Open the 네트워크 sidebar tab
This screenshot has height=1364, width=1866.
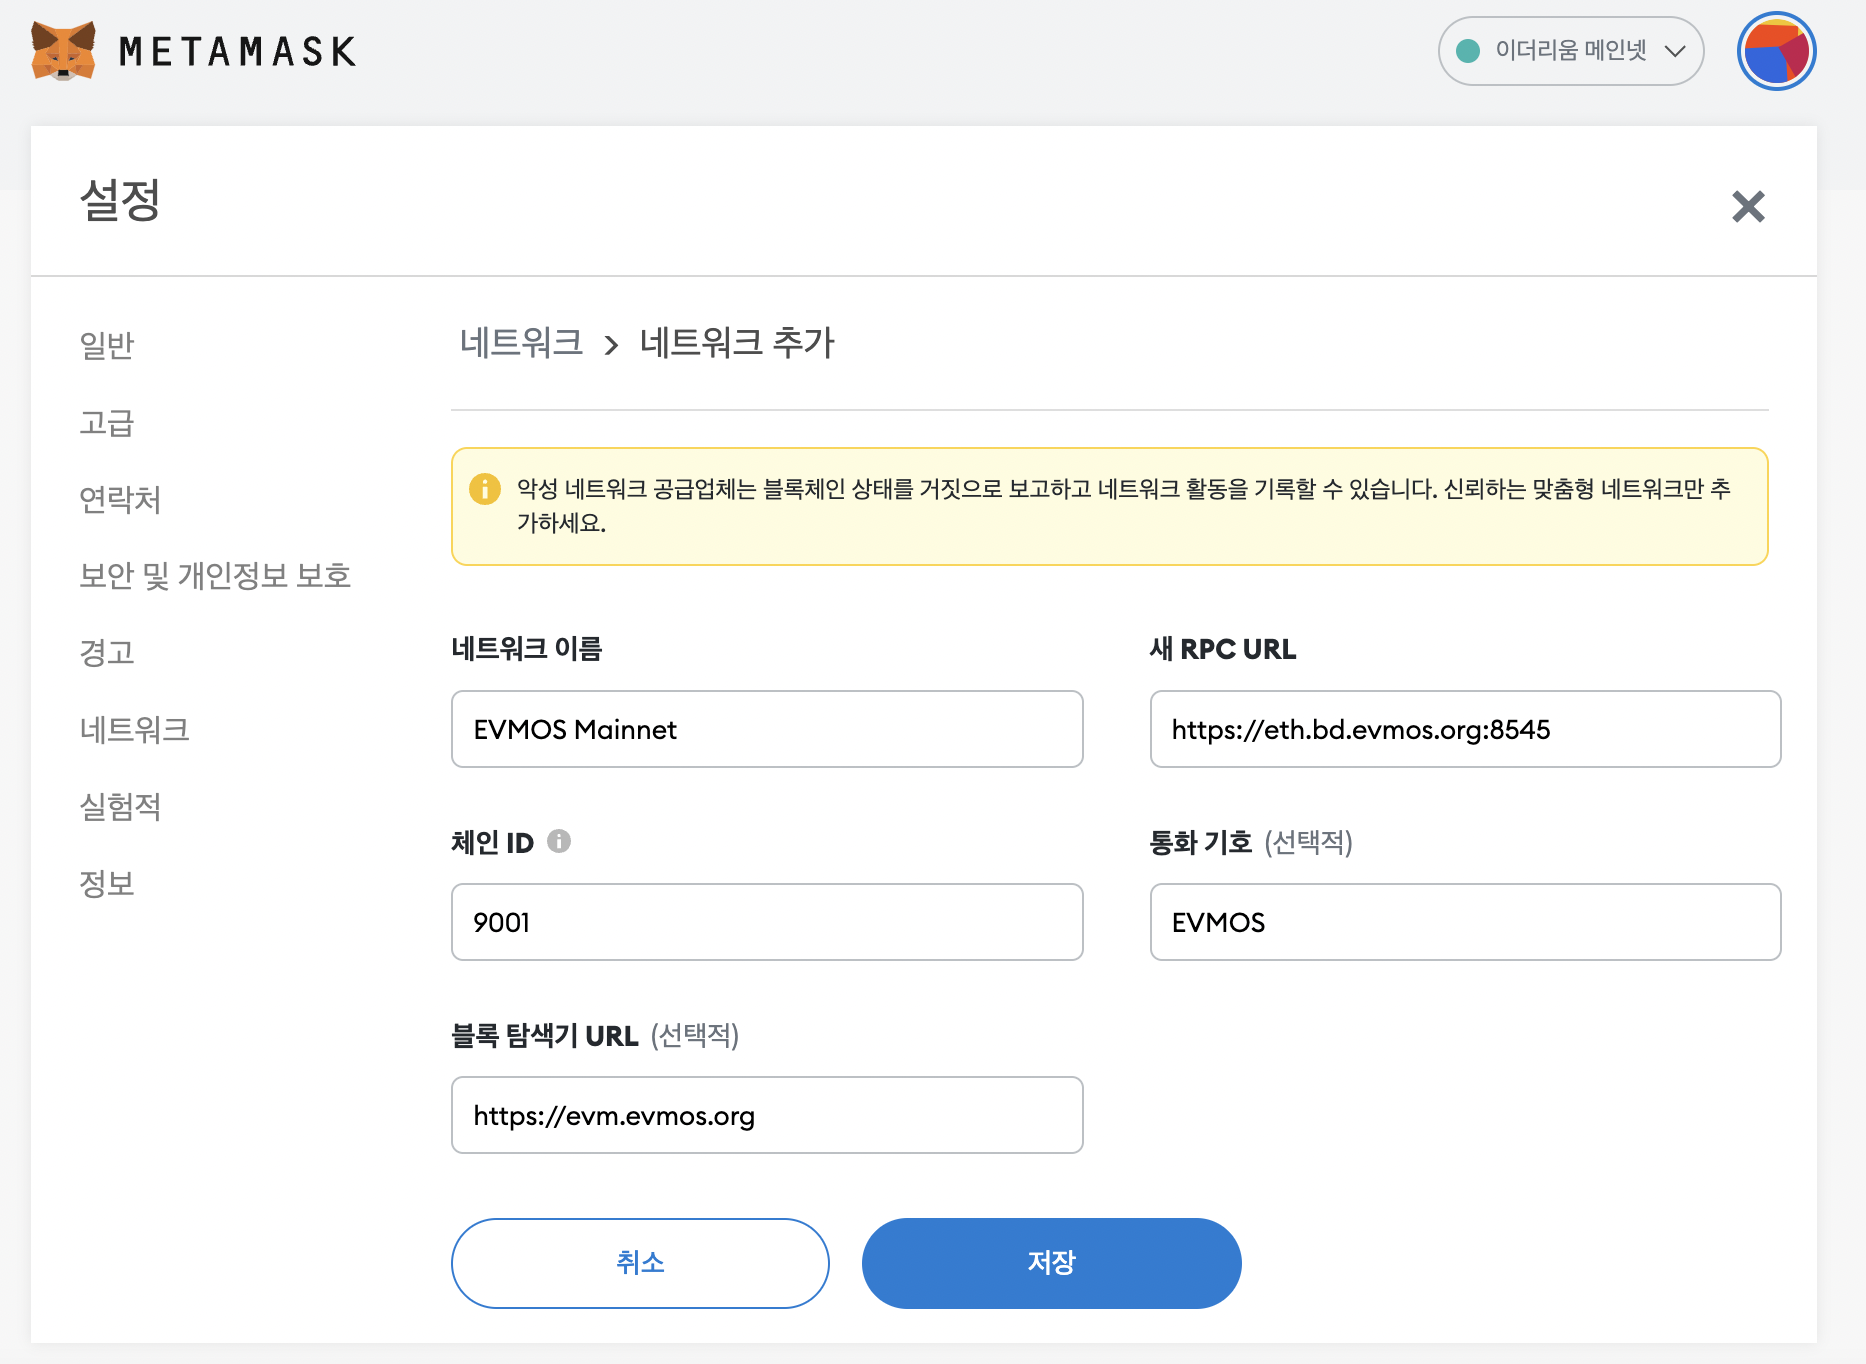(x=135, y=730)
